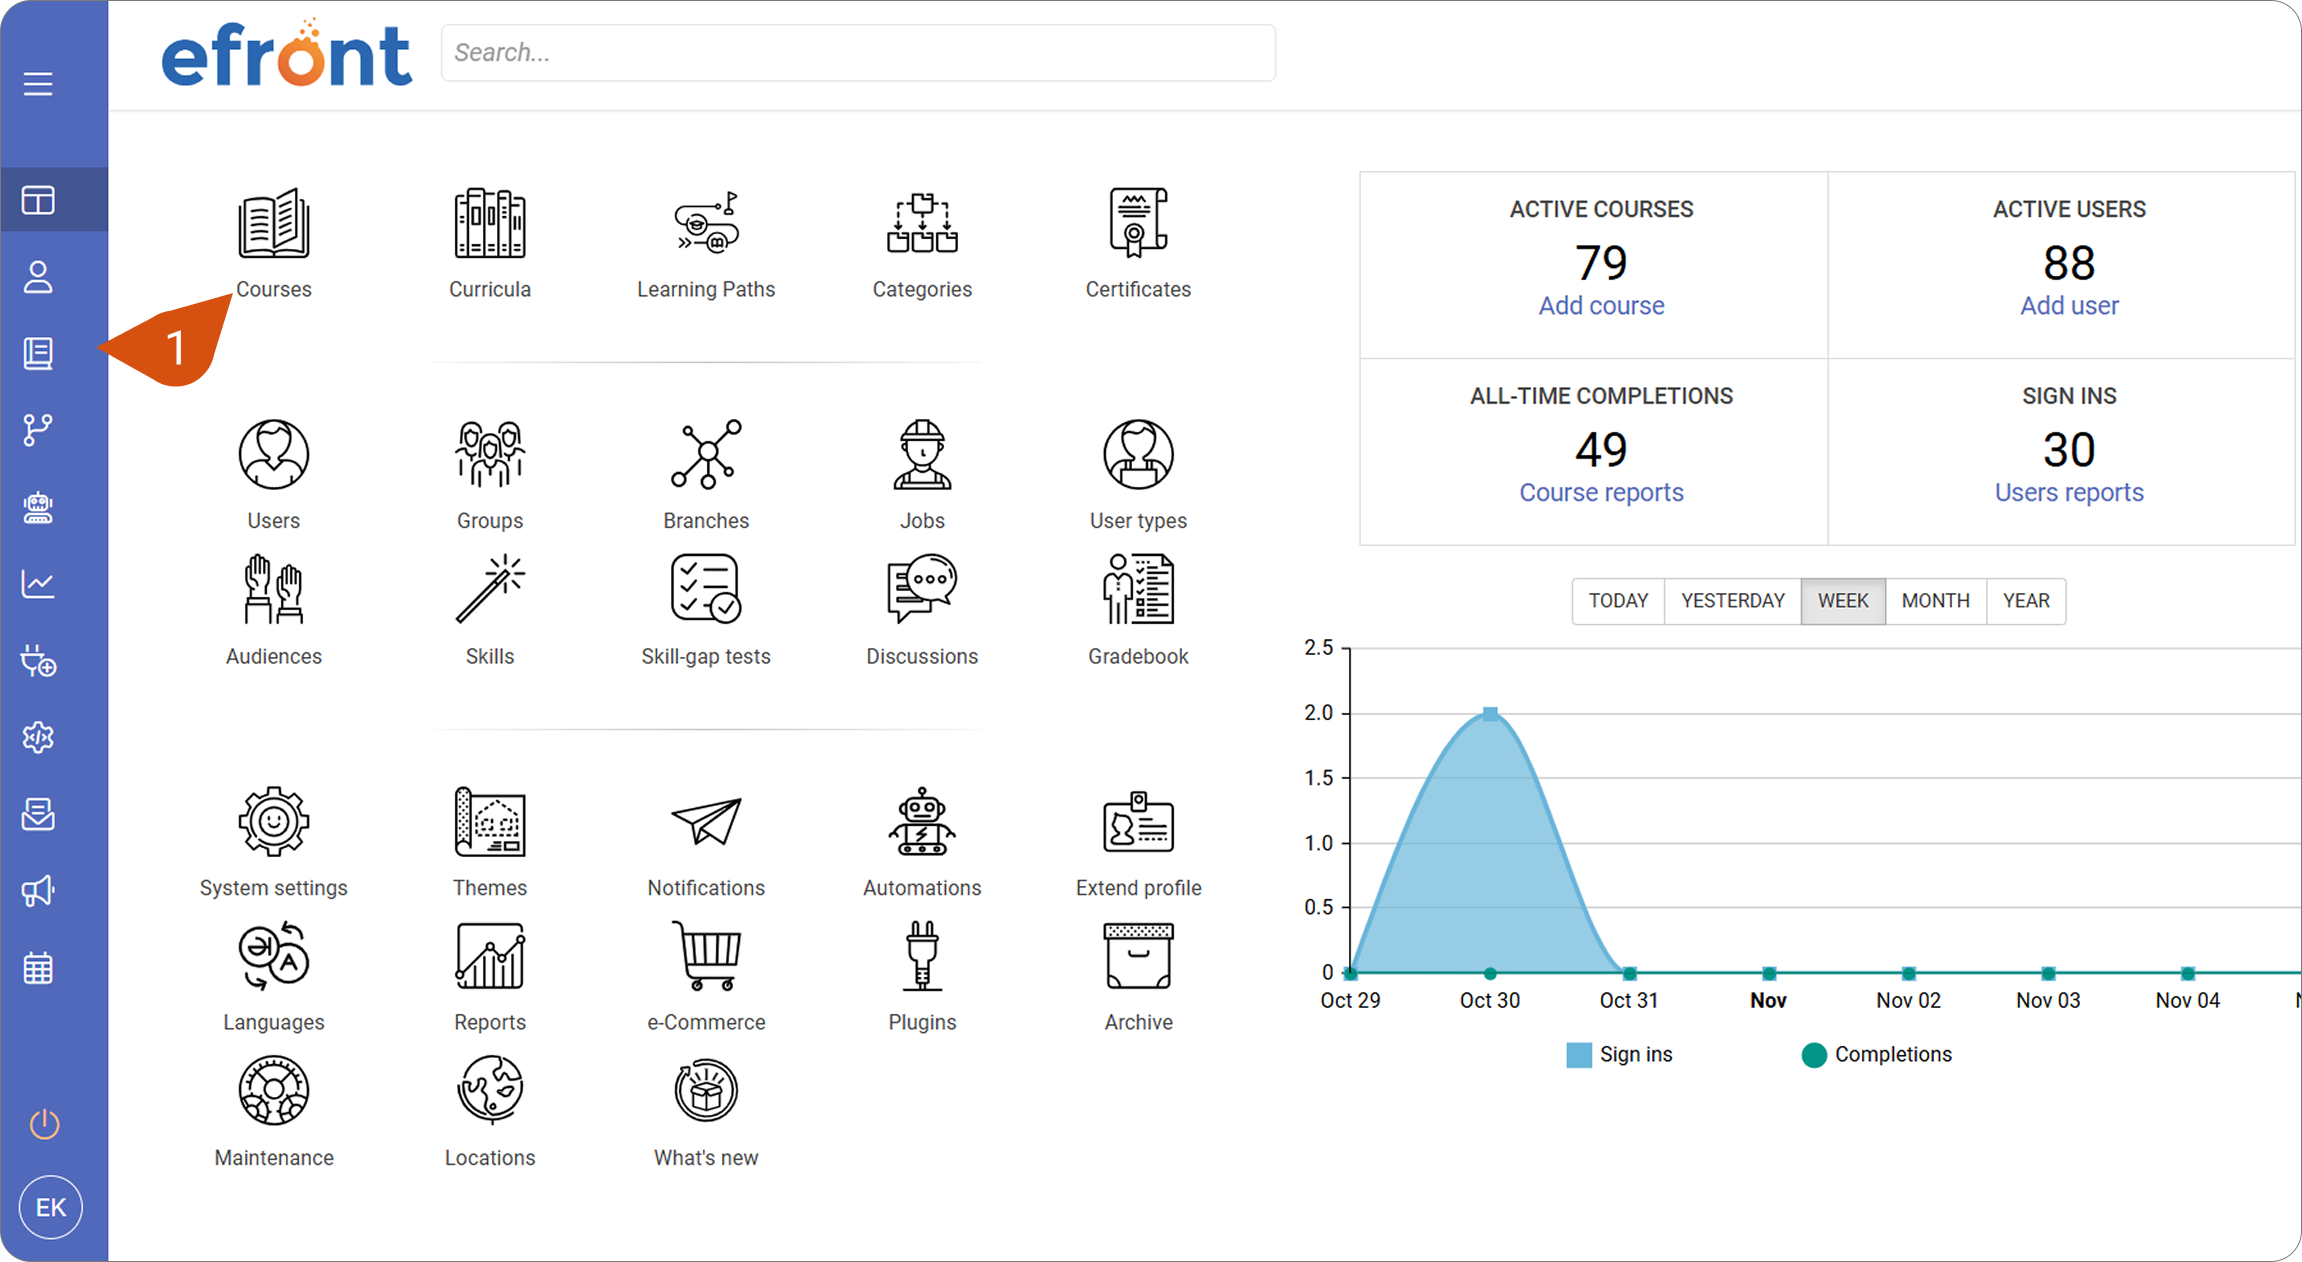Open the Courses icon

coord(273,223)
